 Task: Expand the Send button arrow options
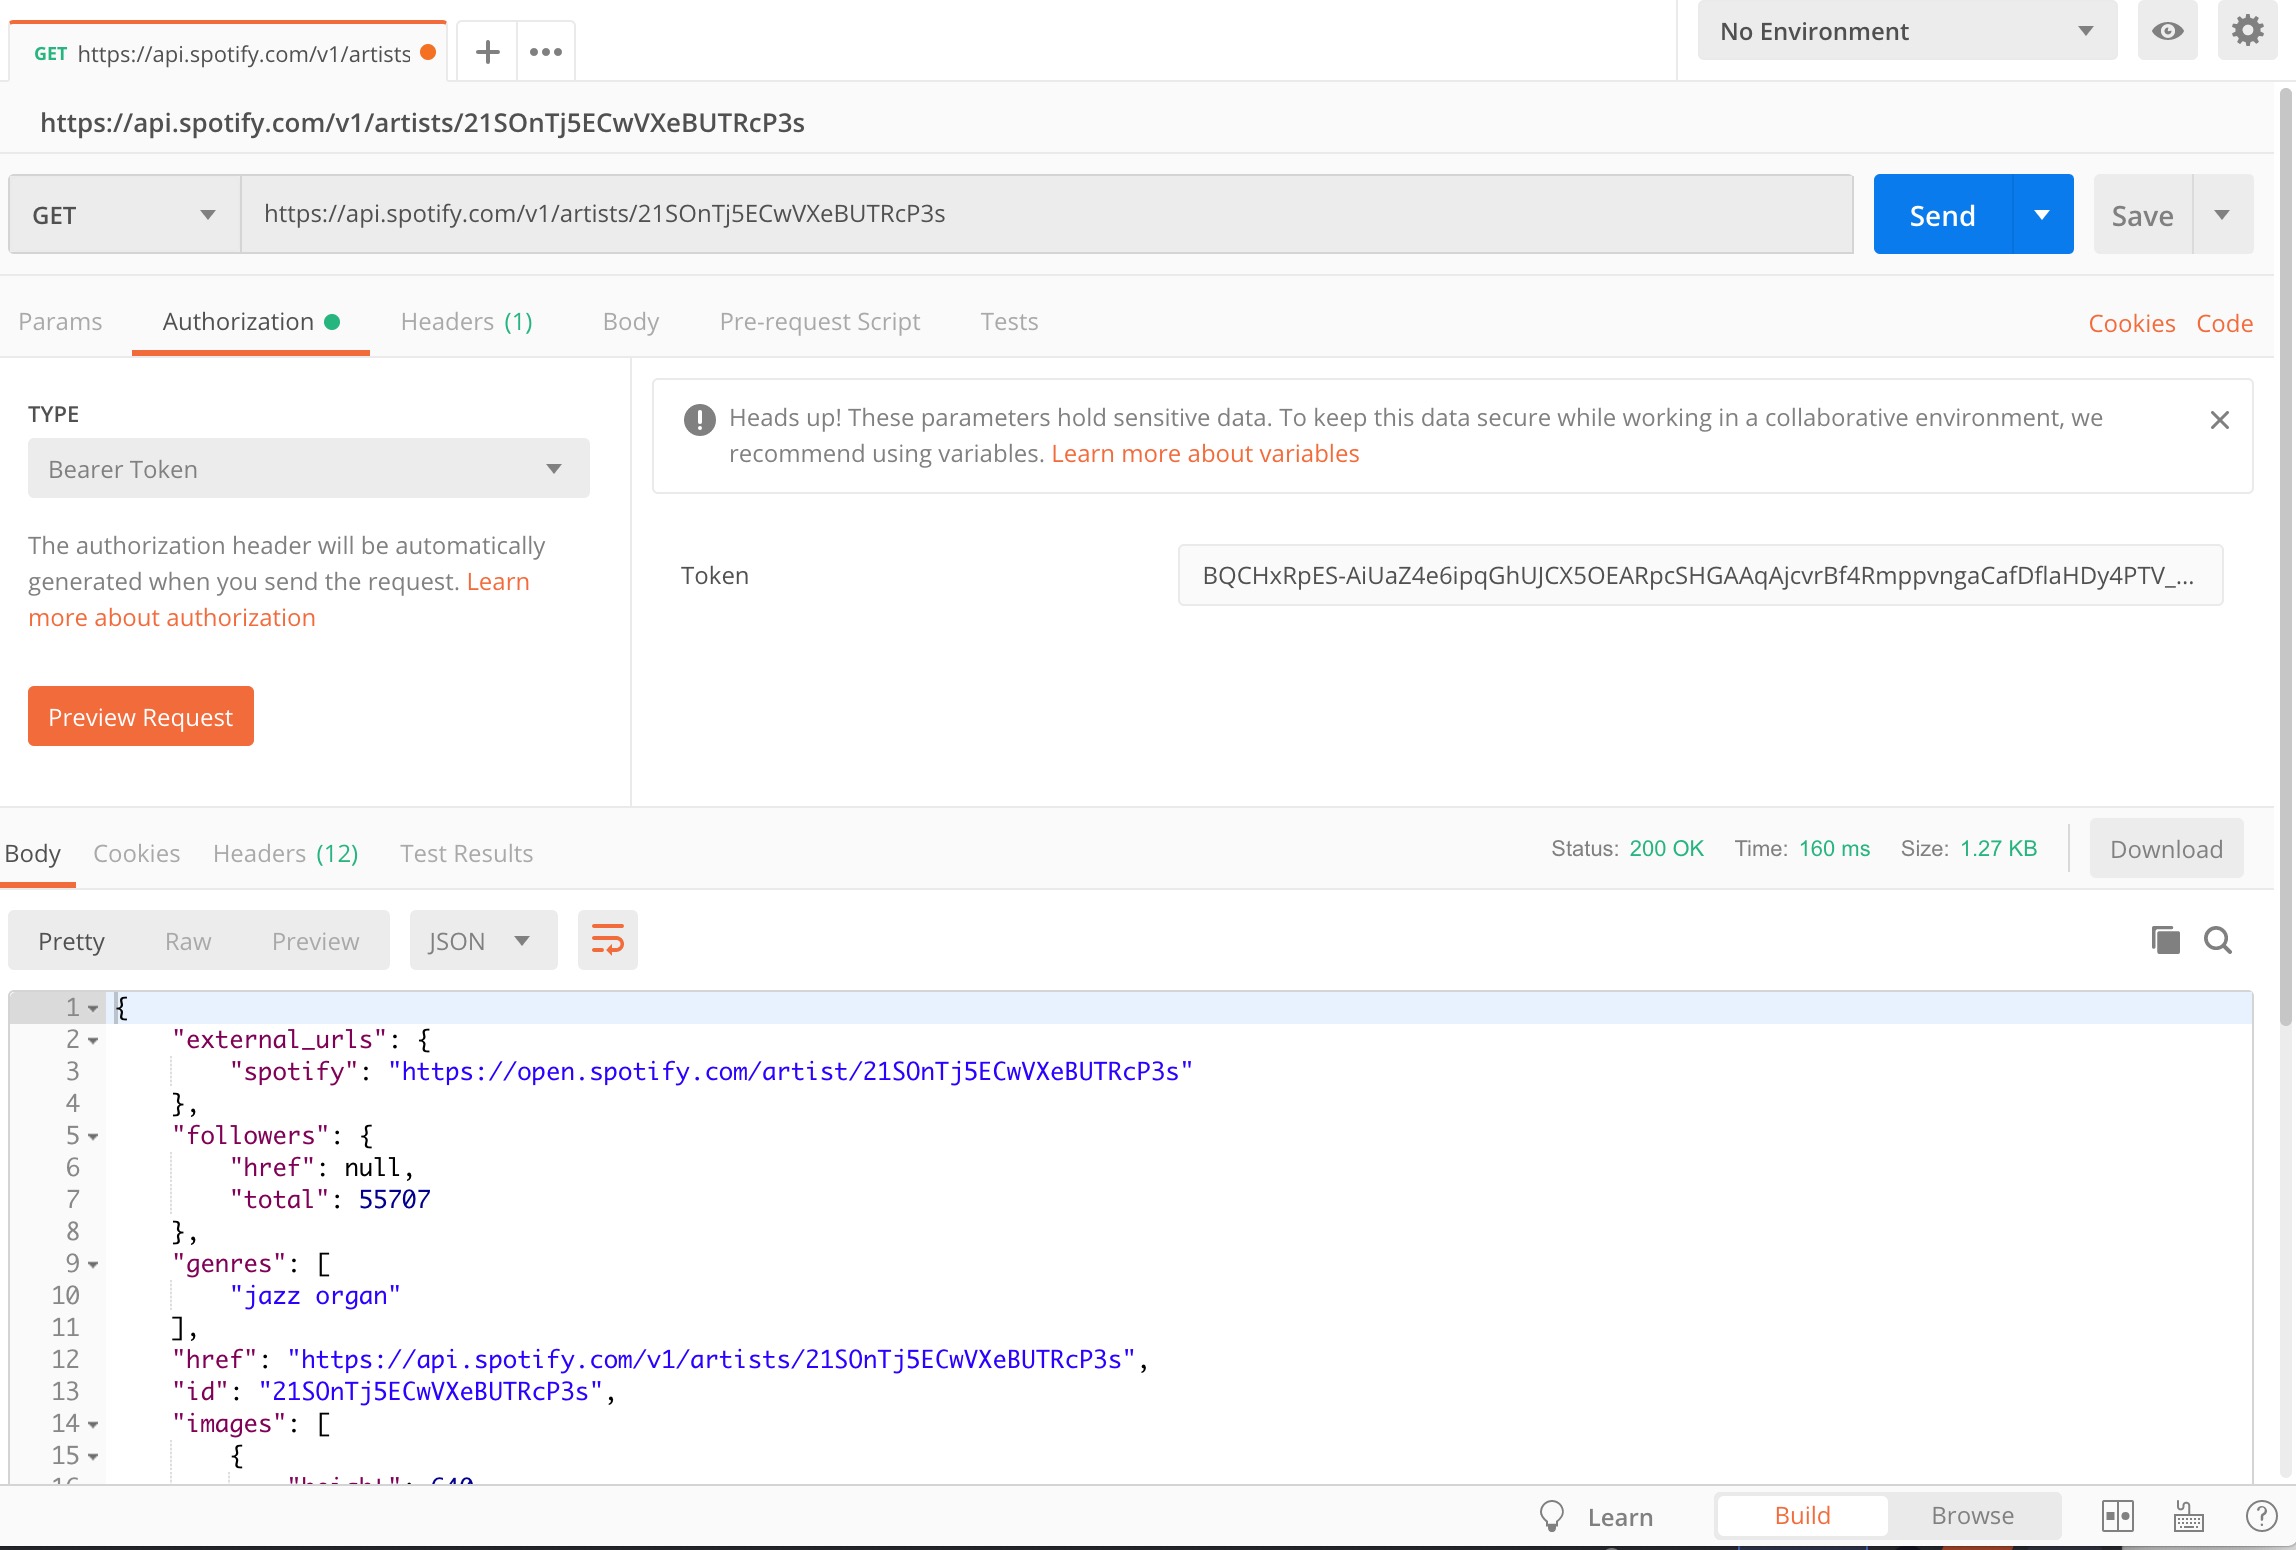2042,214
